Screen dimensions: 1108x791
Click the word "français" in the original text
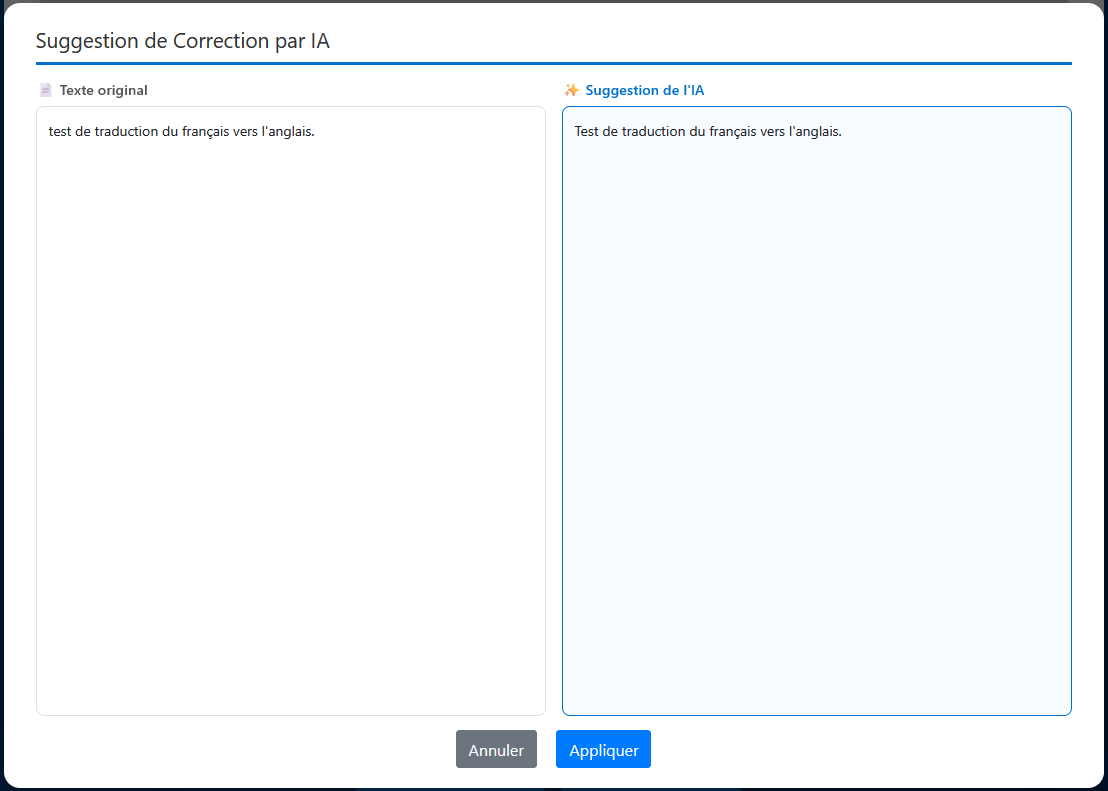click(205, 131)
